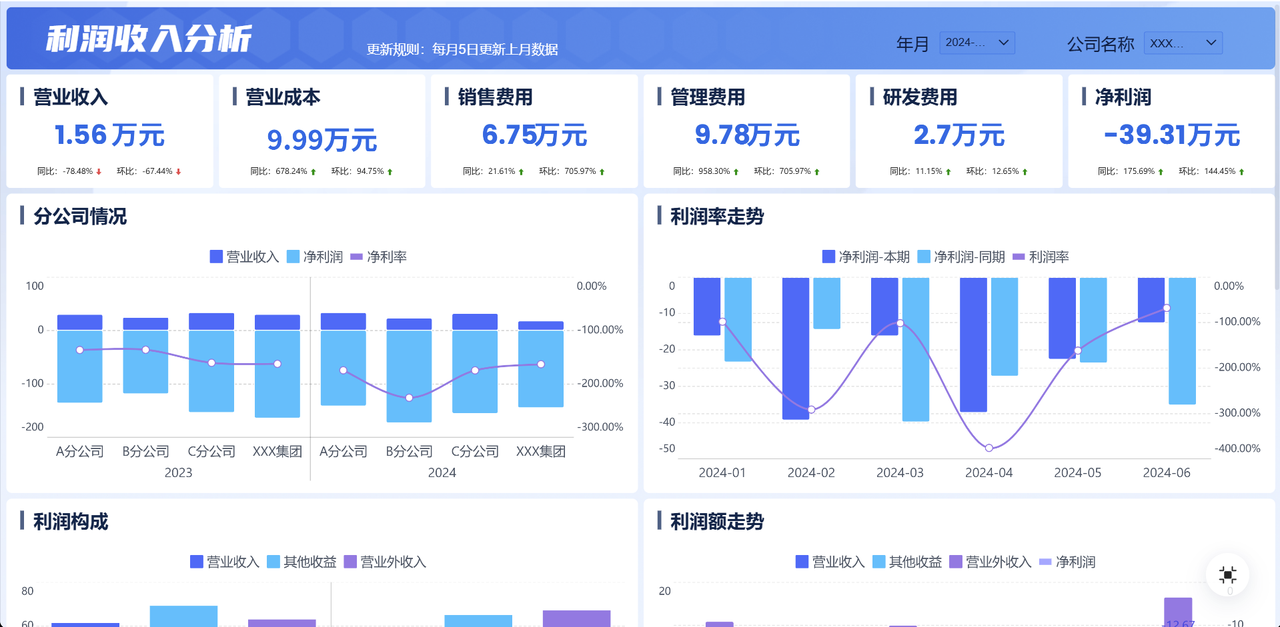
Task: Toggle 其他收益 legend in 利润构成 chart
Action: pos(302,562)
